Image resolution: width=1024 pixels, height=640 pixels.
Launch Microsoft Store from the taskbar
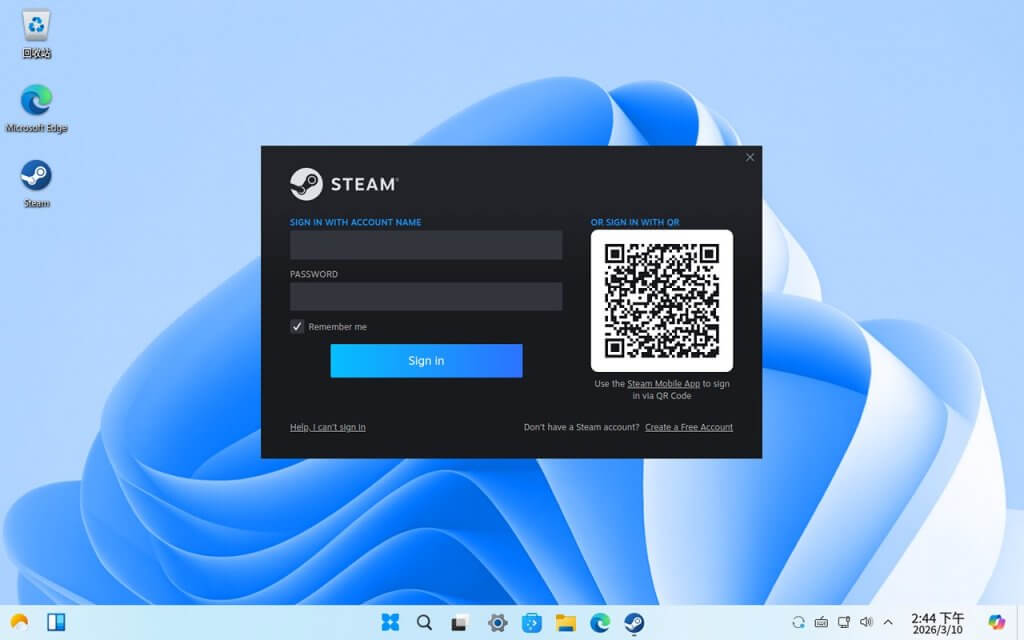coord(532,622)
